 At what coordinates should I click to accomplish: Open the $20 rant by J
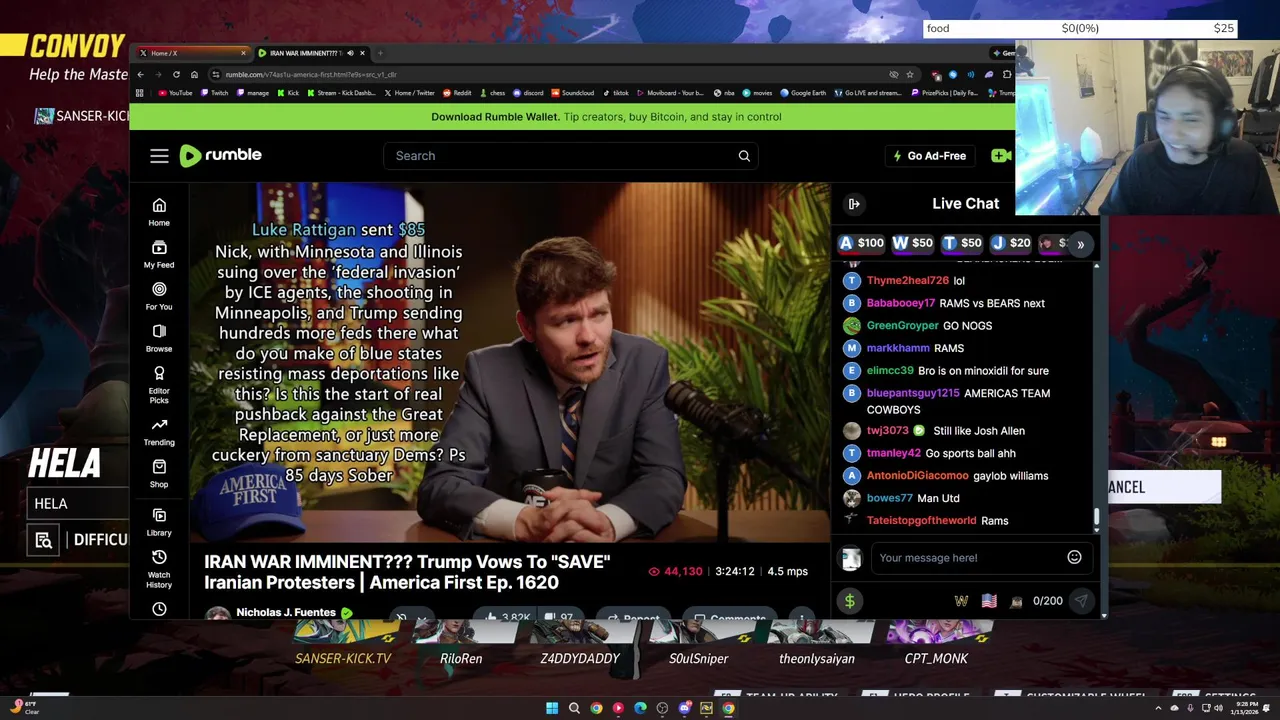[x=1010, y=243]
